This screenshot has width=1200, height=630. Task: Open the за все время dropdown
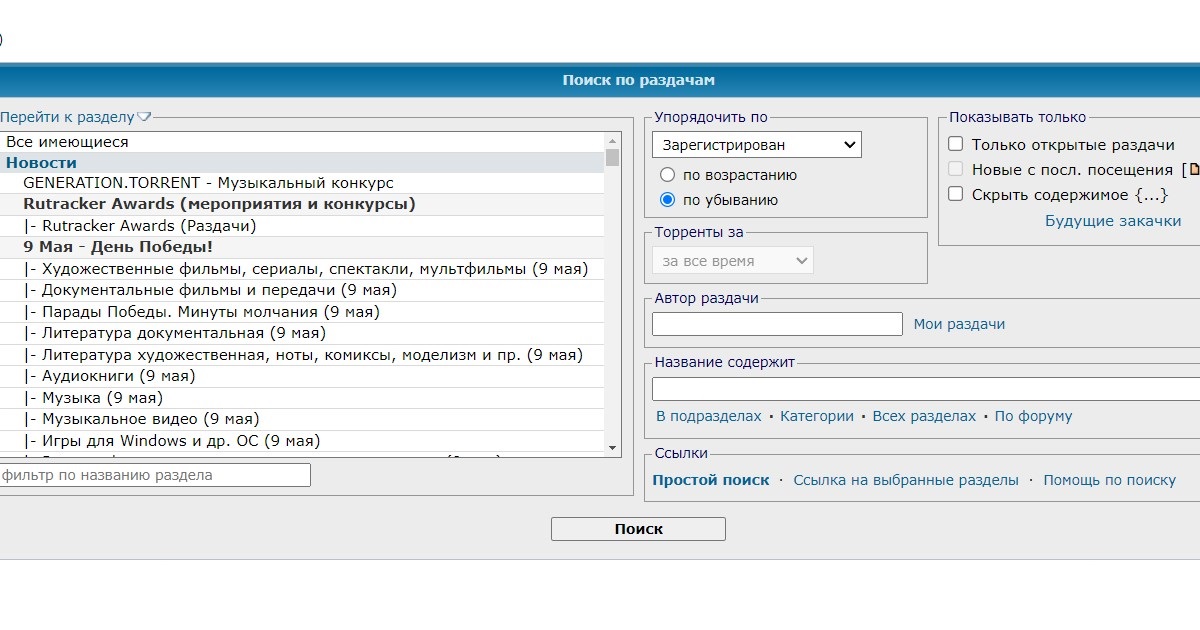[x=732, y=261]
